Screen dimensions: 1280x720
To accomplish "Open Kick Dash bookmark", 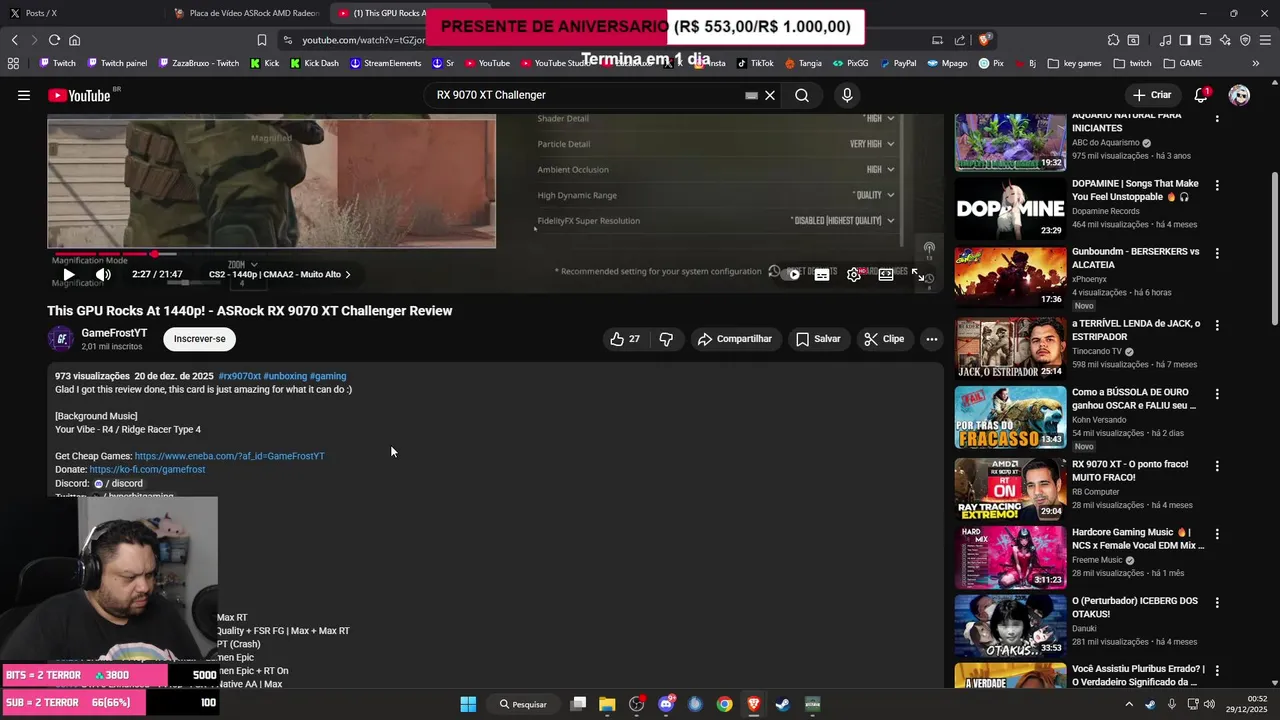I will (x=314, y=63).
